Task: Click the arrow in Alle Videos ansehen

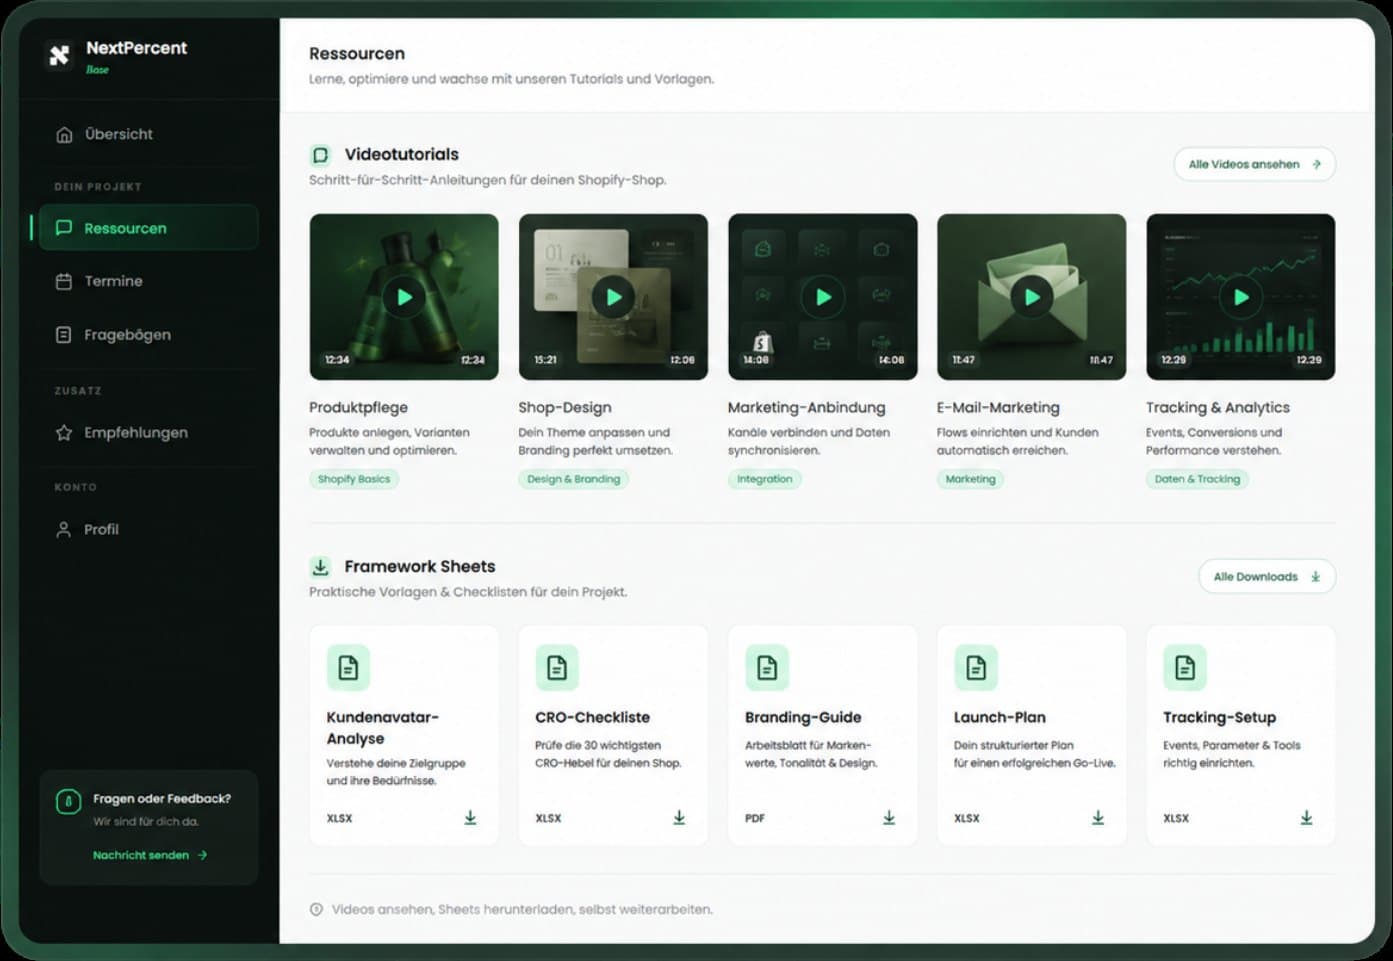Action: pyautogui.click(x=1316, y=164)
